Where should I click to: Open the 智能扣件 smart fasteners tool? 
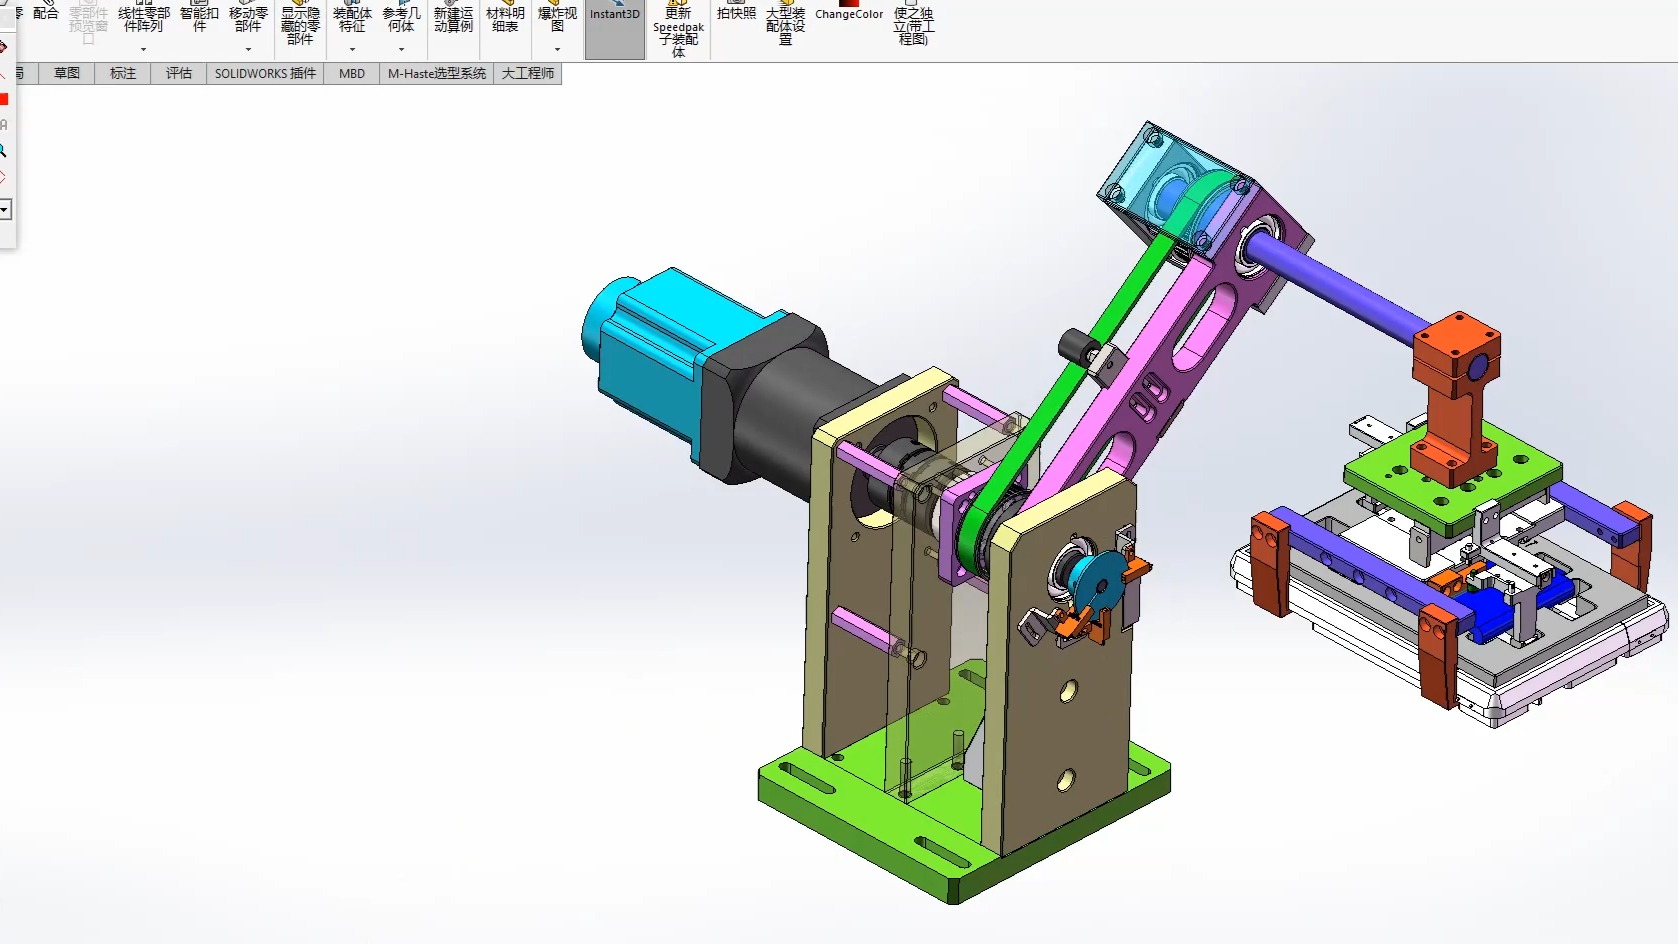[x=199, y=18]
